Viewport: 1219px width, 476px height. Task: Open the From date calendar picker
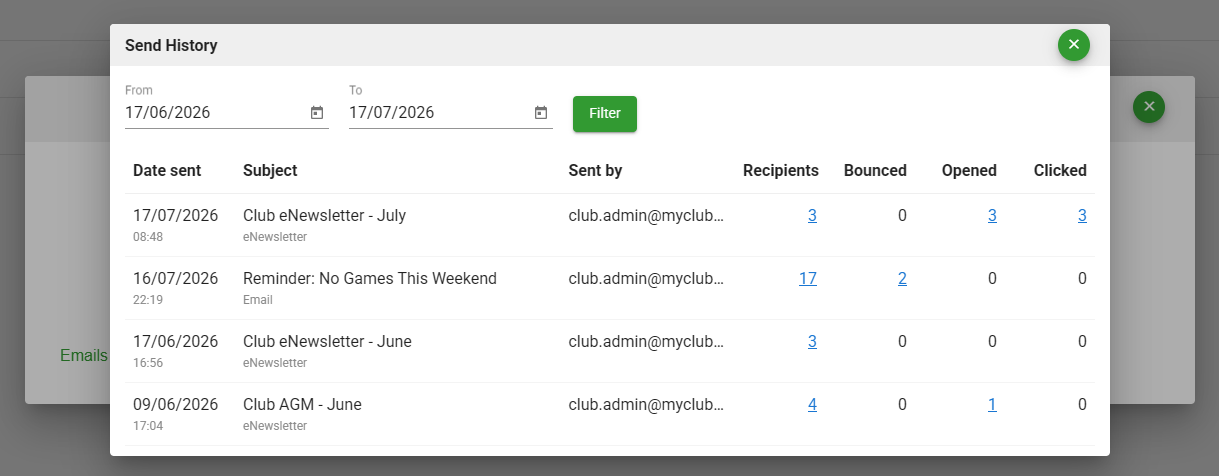point(317,113)
